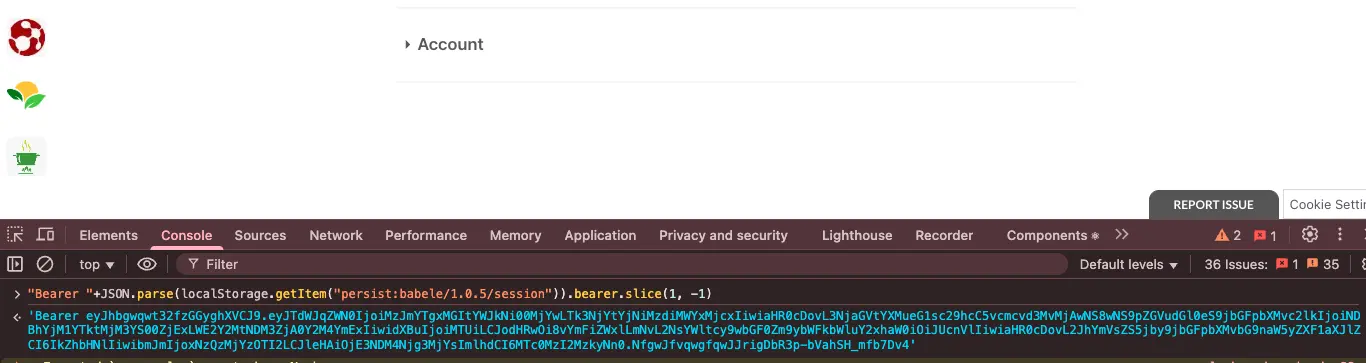Open the Network tab
Viewport: 1366px width, 363px height.
pos(336,235)
